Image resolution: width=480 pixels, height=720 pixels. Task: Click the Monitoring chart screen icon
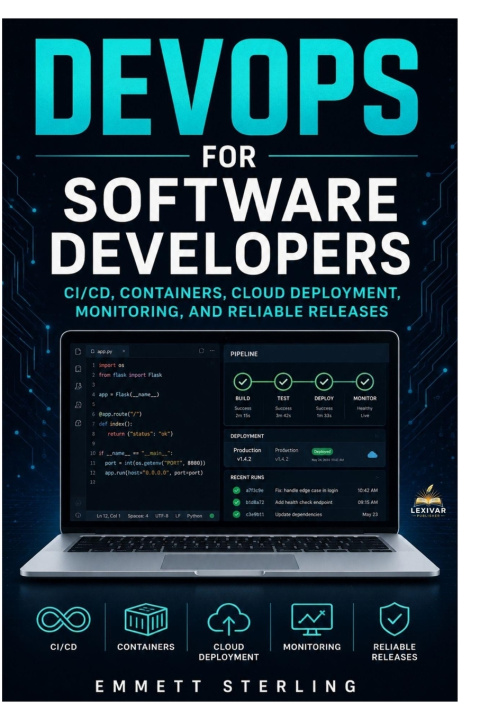(312, 619)
